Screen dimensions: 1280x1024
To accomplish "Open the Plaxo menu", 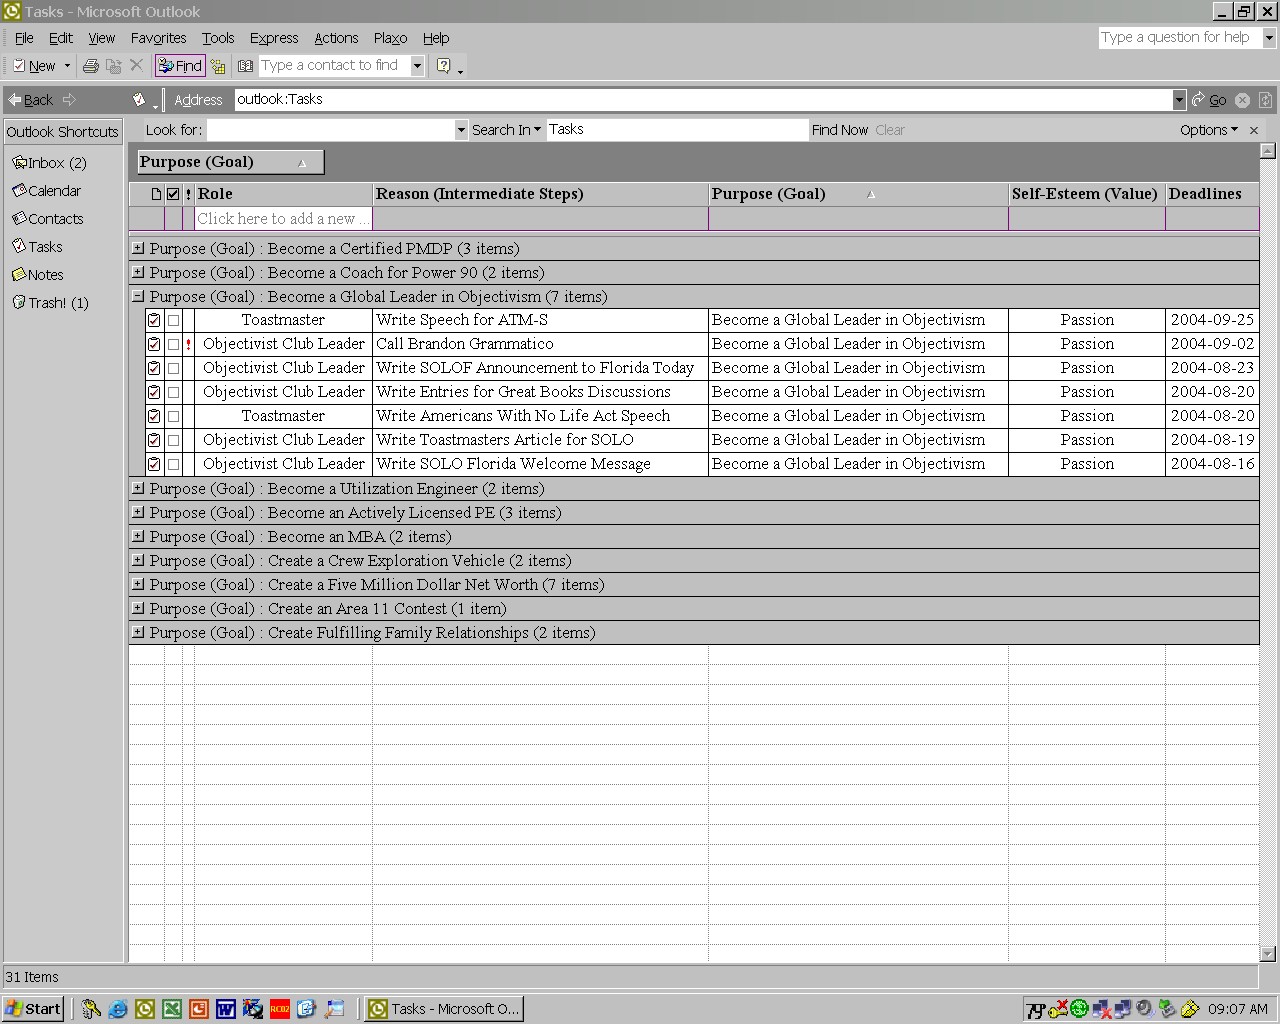I will point(390,38).
